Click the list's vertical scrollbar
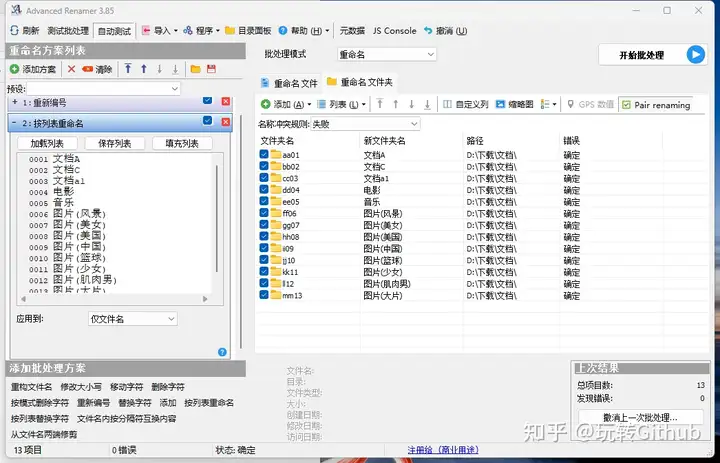Screen dimensions: 720x463 click(216, 218)
